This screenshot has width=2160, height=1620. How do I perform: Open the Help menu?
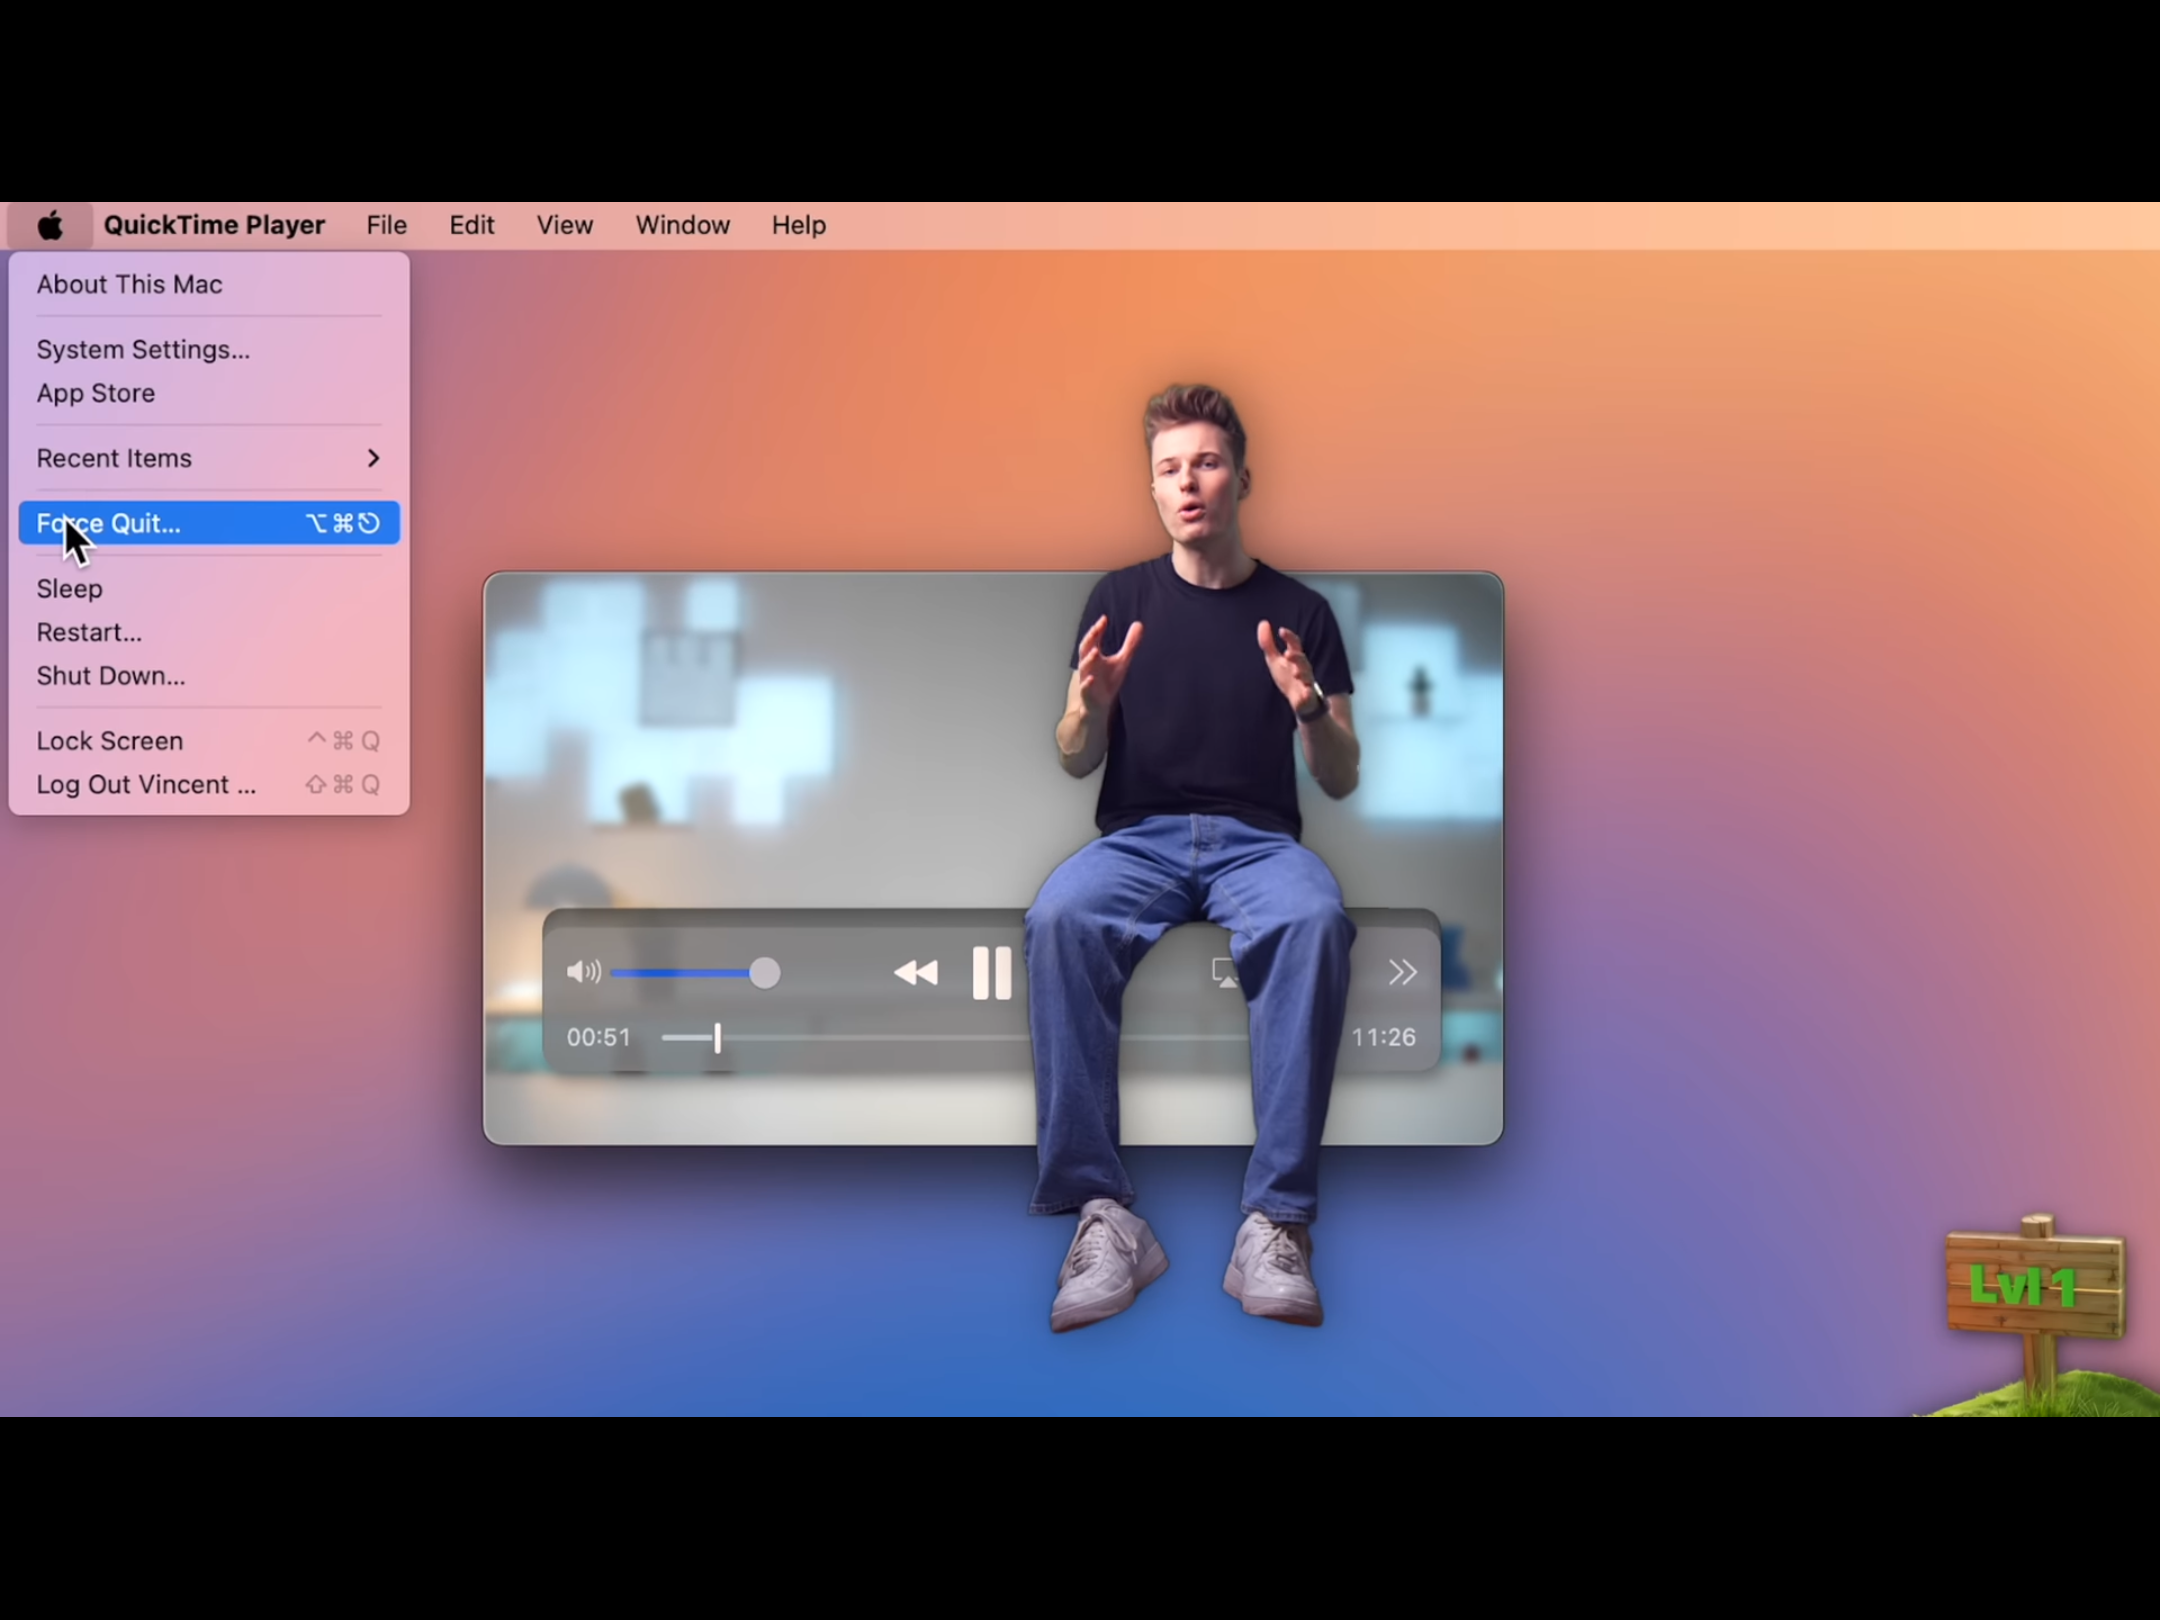pyautogui.click(x=798, y=226)
